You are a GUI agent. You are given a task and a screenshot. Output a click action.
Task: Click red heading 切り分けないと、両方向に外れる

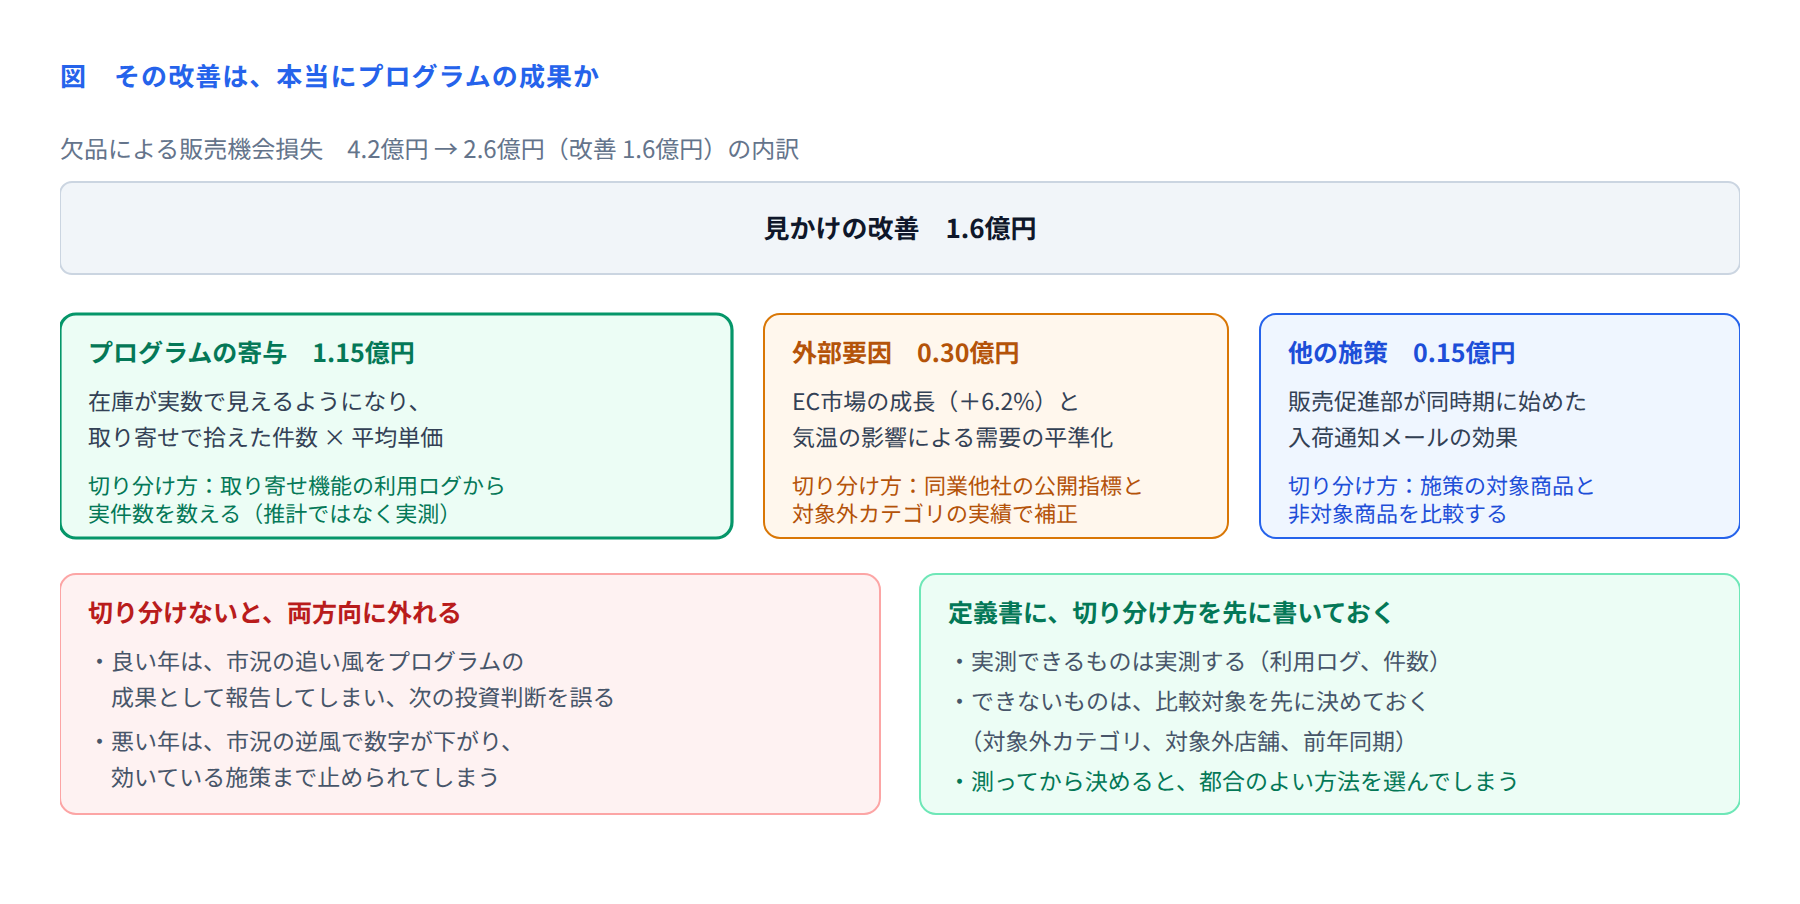pyautogui.click(x=275, y=613)
